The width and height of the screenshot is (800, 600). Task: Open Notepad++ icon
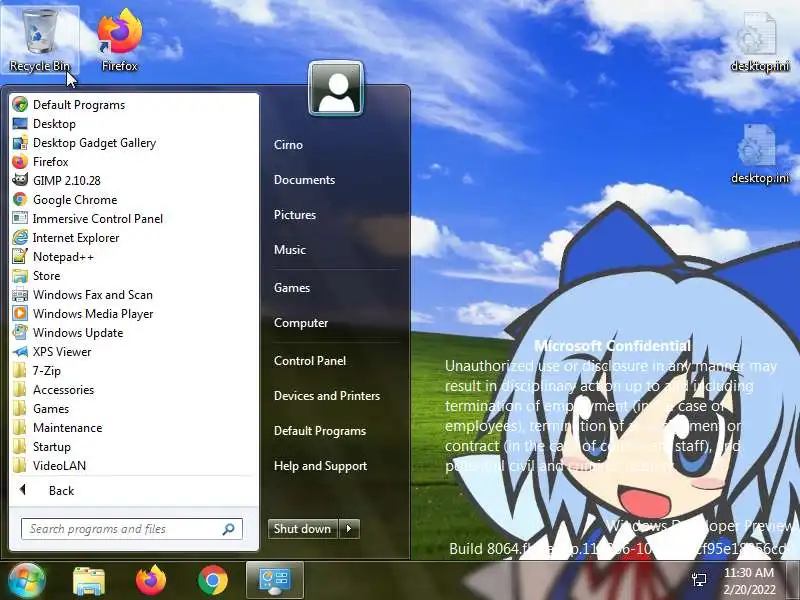pos(20,257)
